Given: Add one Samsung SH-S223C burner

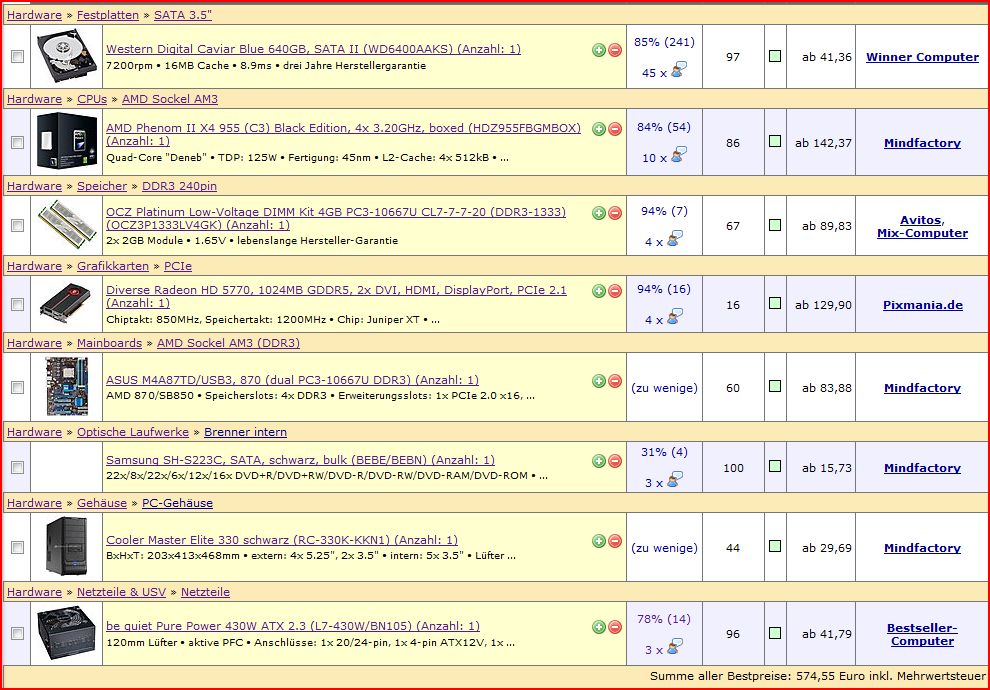Looking at the screenshot, I should [x=599, y=461].
